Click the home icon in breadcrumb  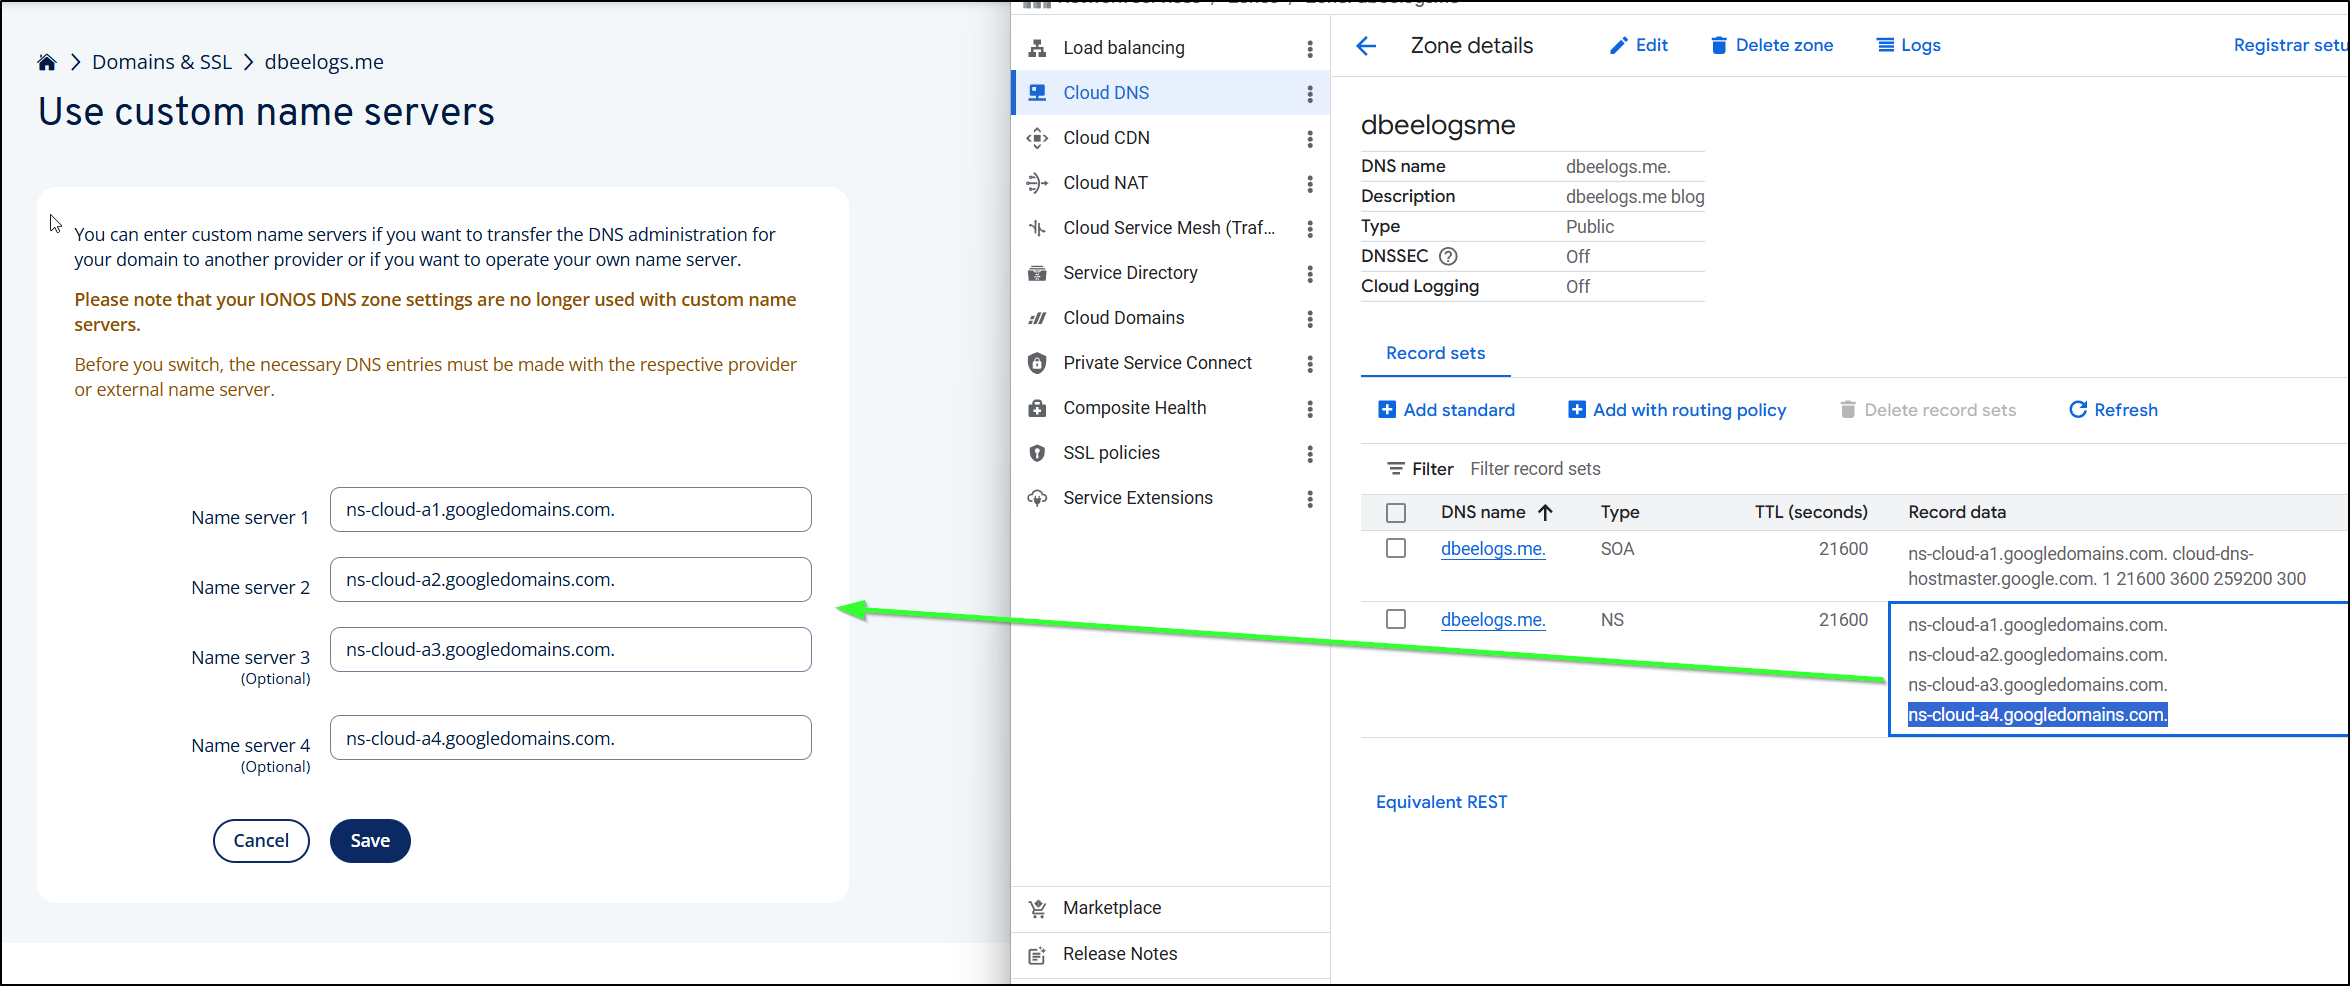[46, 62]
